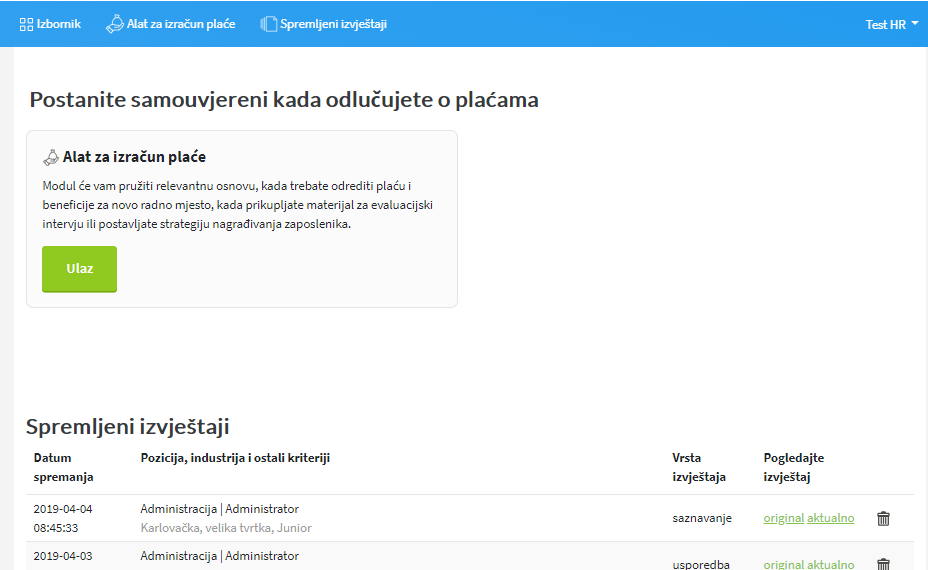928x570 pixels.
Task: Click heading Postanite samouvjereni kada odlučujete o plaćama
Action: coord(284,99)
